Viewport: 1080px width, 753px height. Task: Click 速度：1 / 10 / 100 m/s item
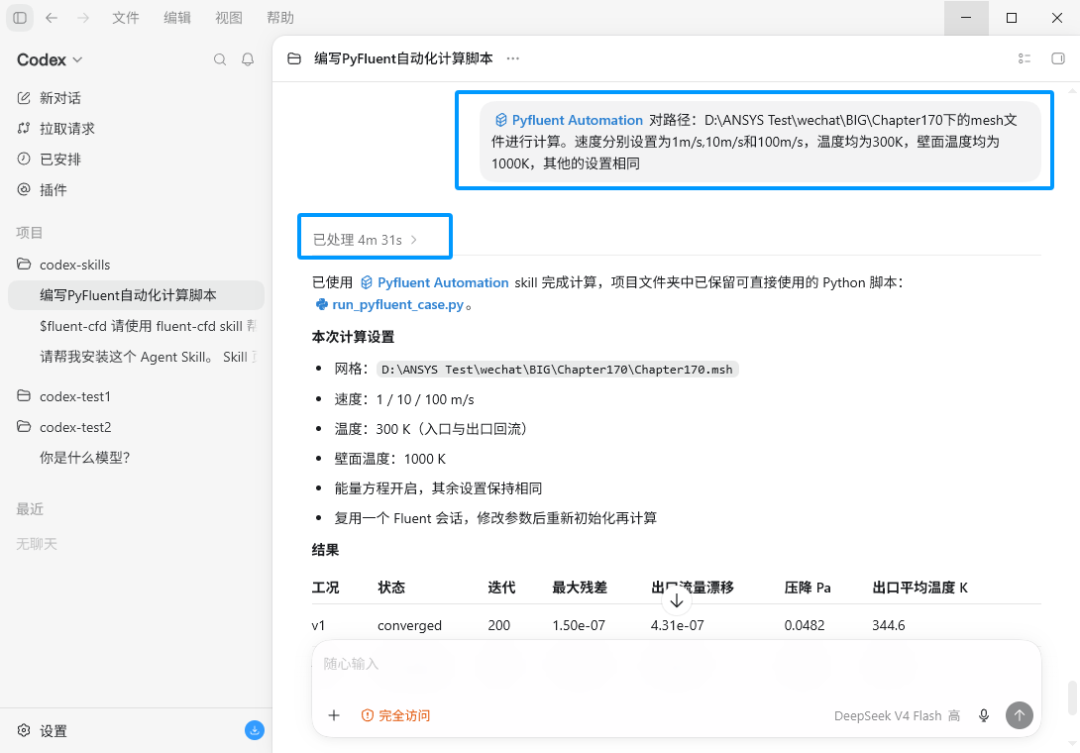tap(404, 400)
